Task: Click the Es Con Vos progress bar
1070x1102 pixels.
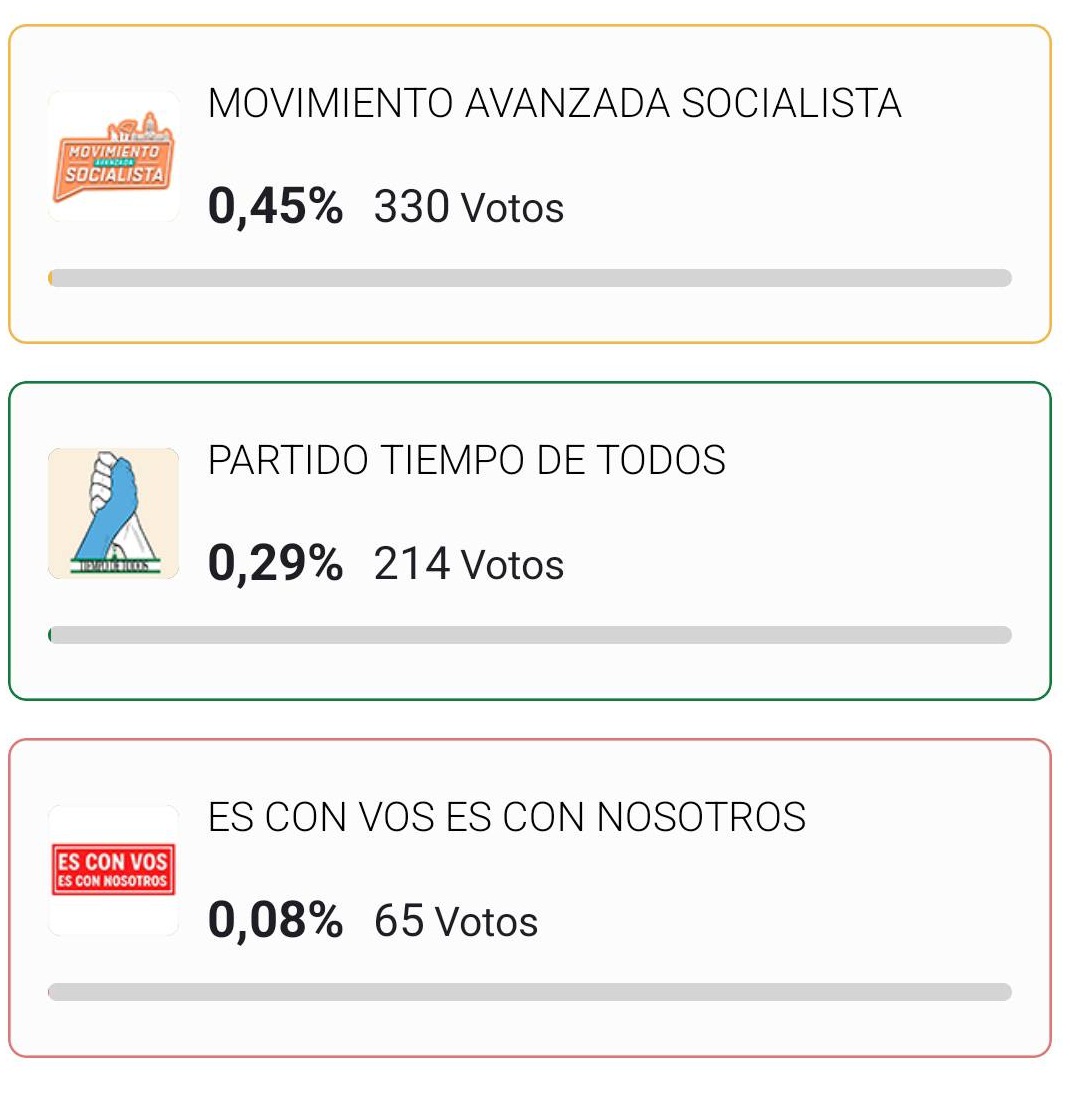Action: [530, 992]
